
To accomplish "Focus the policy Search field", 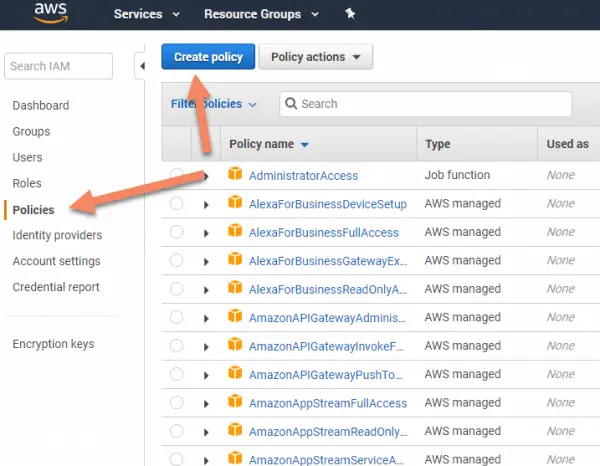I will click(x=426, y=104).
